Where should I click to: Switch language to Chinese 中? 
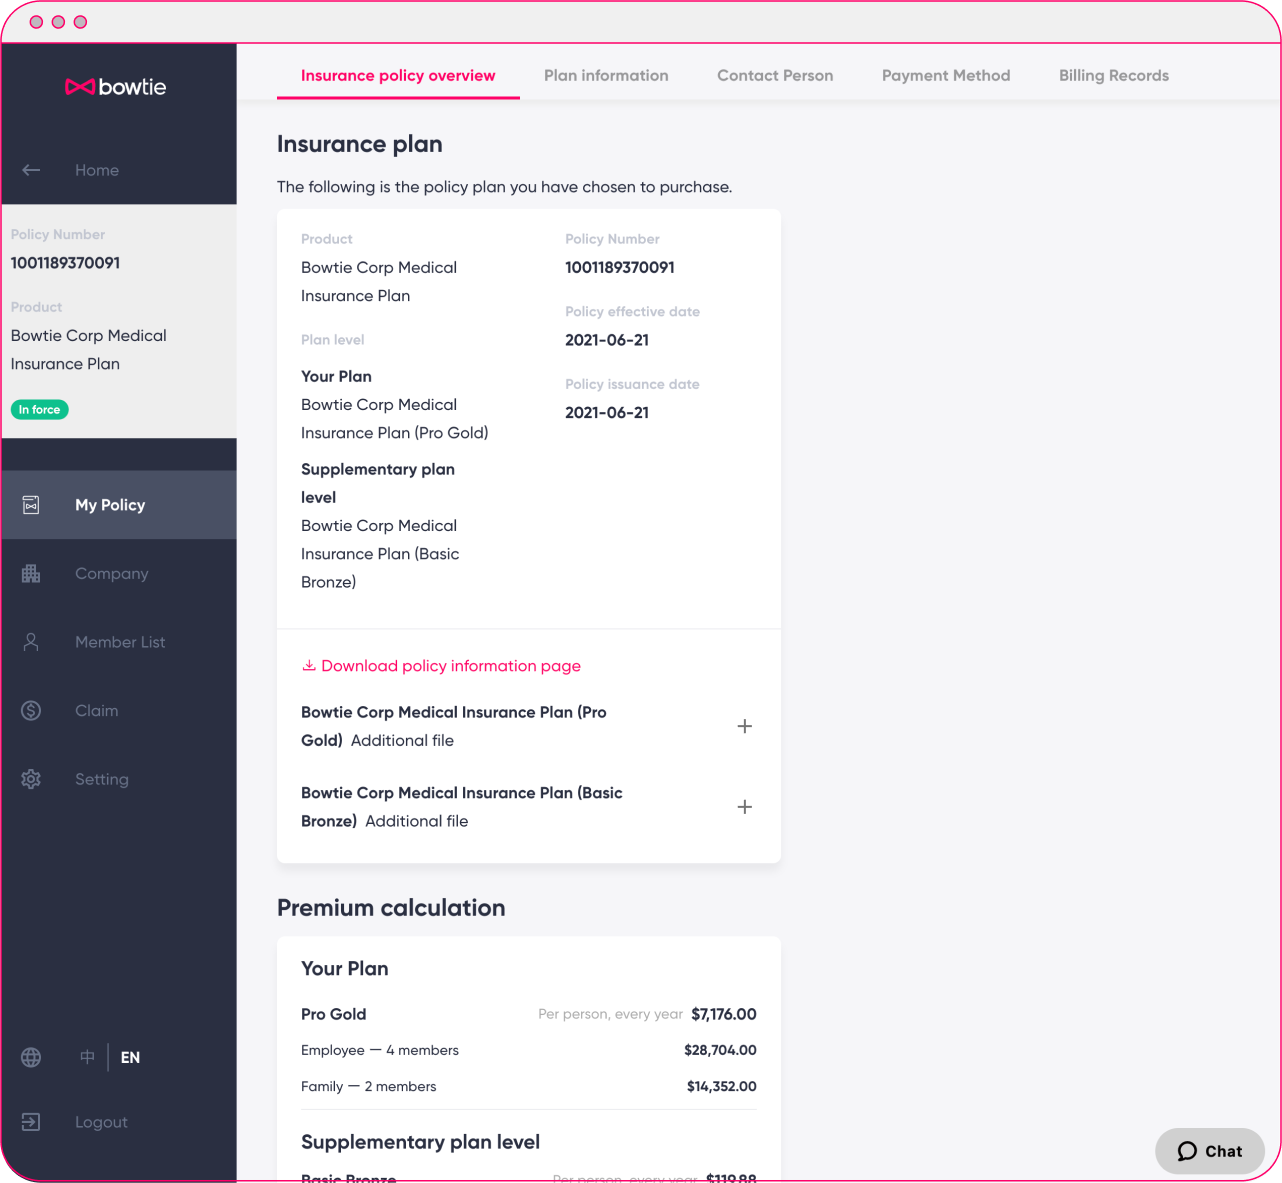pyautogui.click(x=88, y=1057)
